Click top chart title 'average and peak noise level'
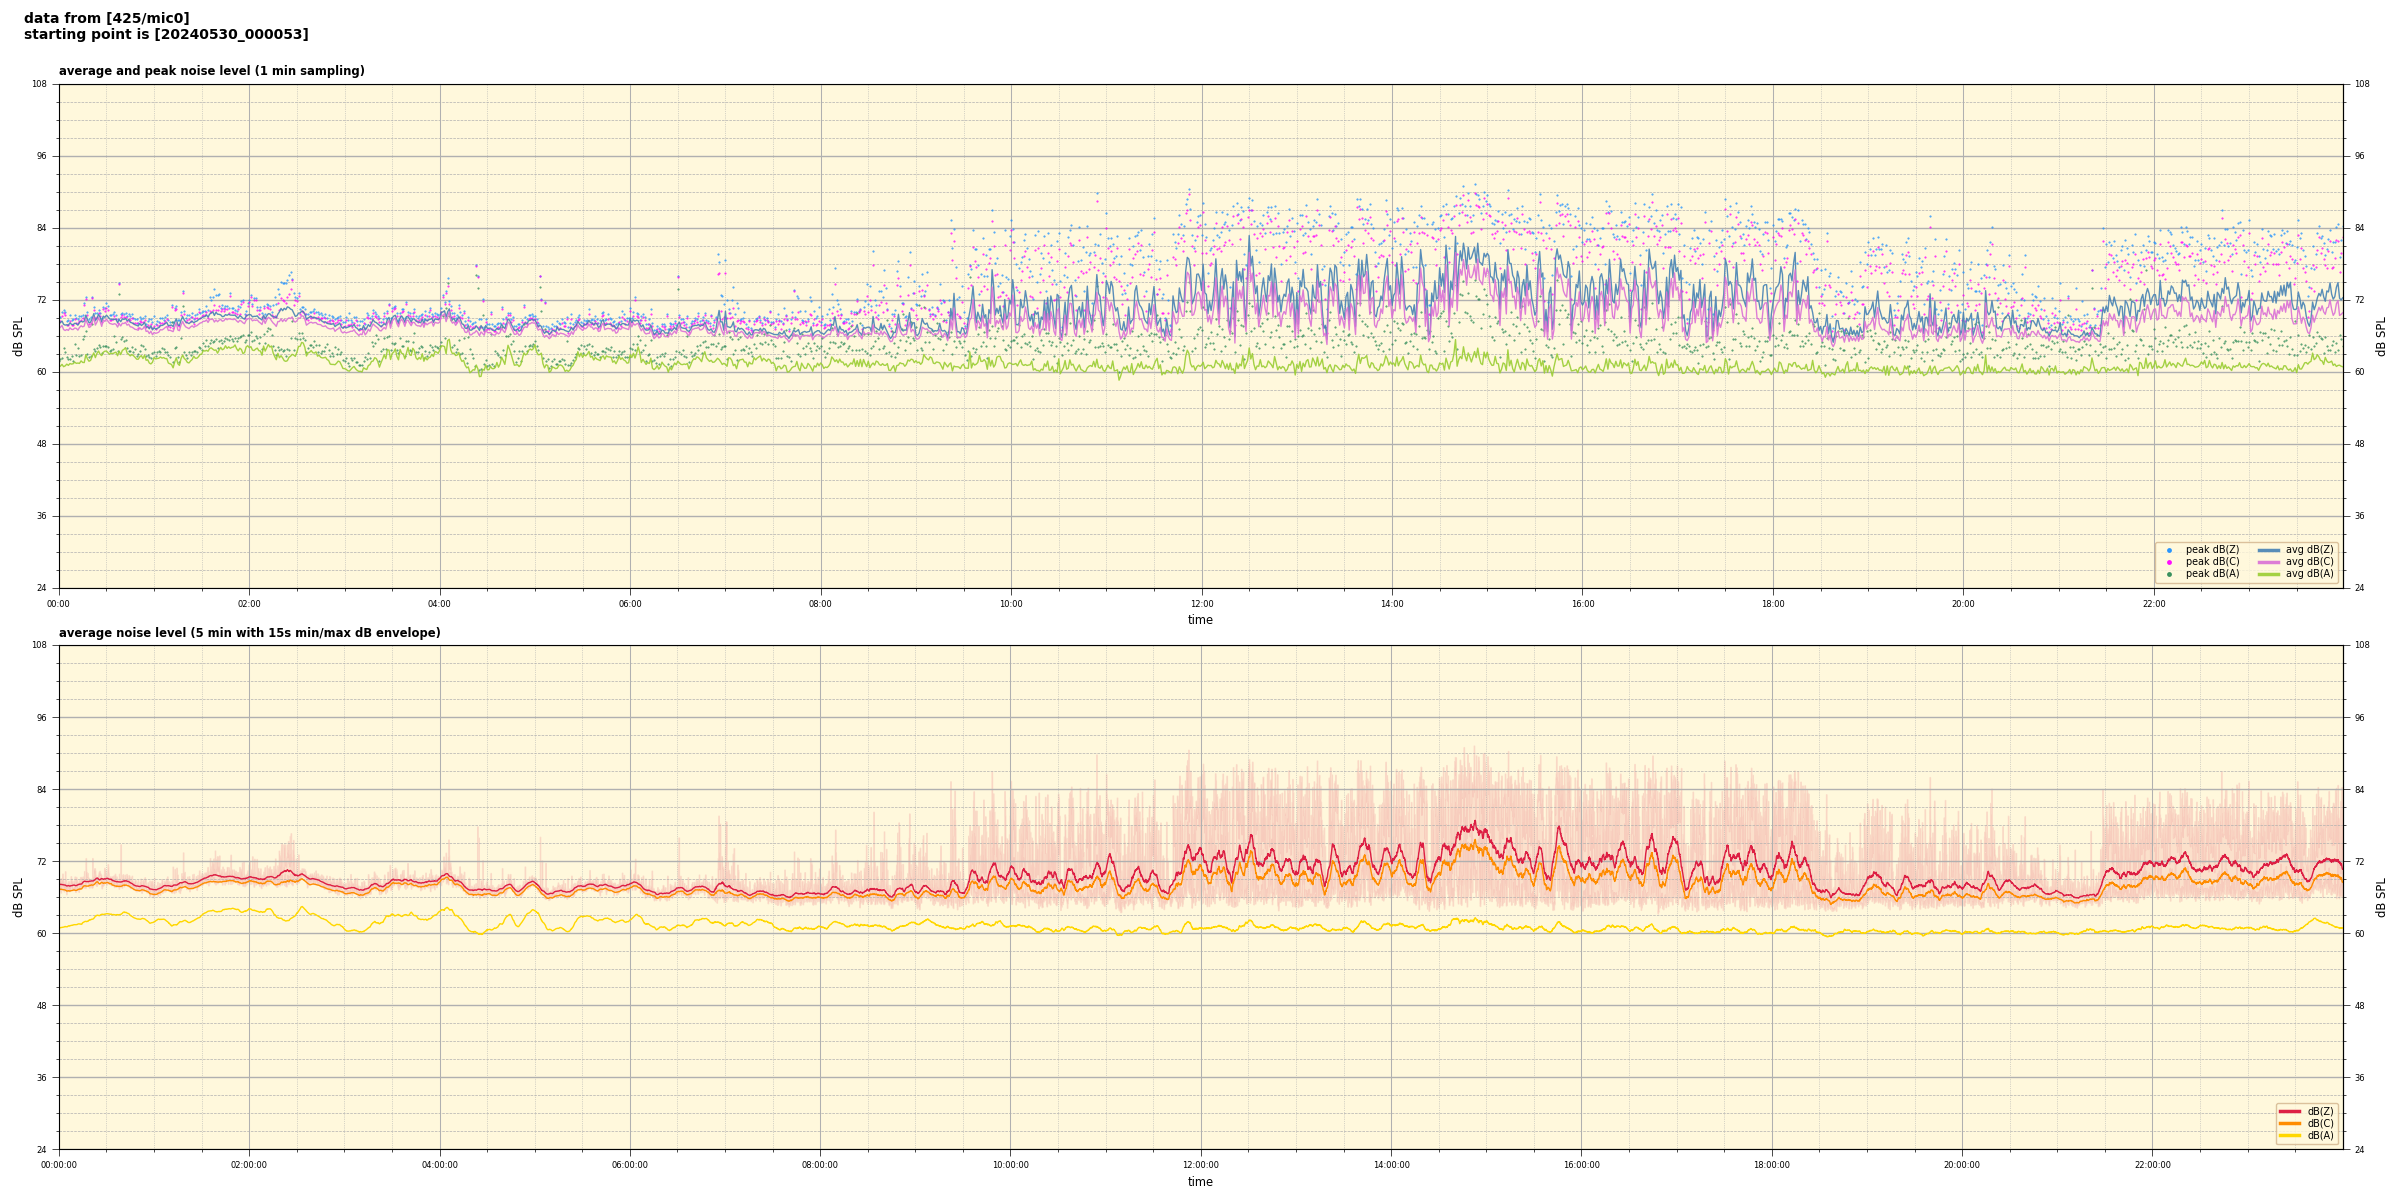The width and height of the screenshot is (2400, 1200). point(211,71)
